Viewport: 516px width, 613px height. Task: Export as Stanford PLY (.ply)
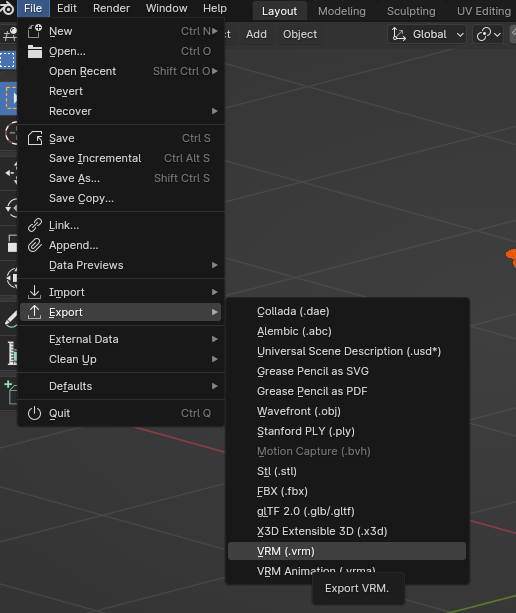[347, 432]
